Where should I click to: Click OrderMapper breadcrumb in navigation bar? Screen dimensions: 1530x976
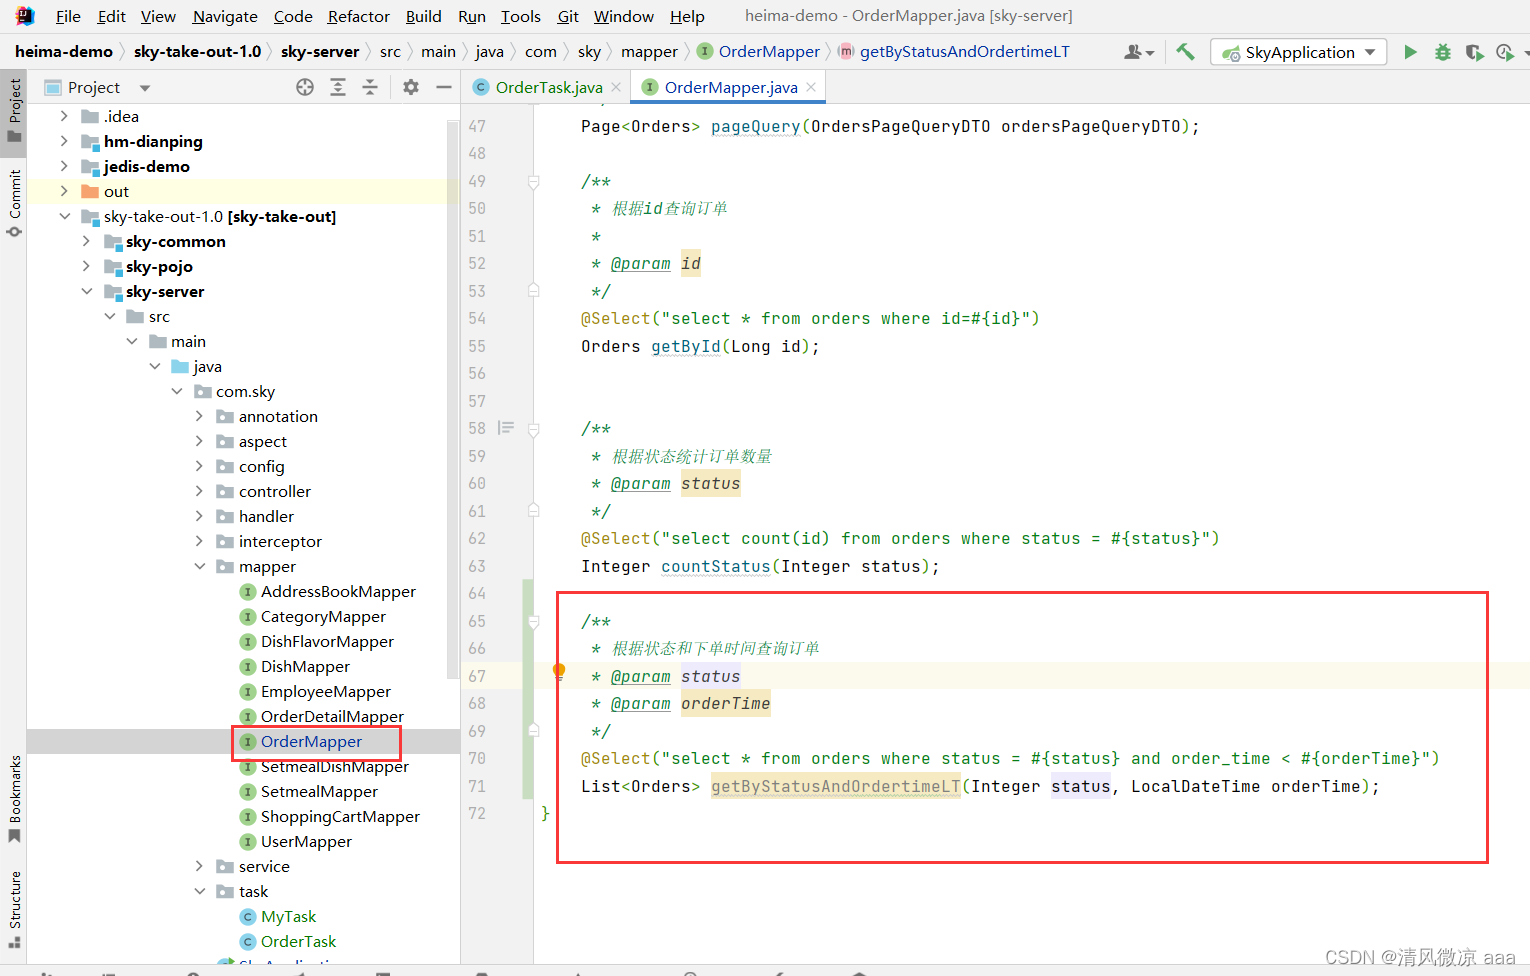pos(759,51)
